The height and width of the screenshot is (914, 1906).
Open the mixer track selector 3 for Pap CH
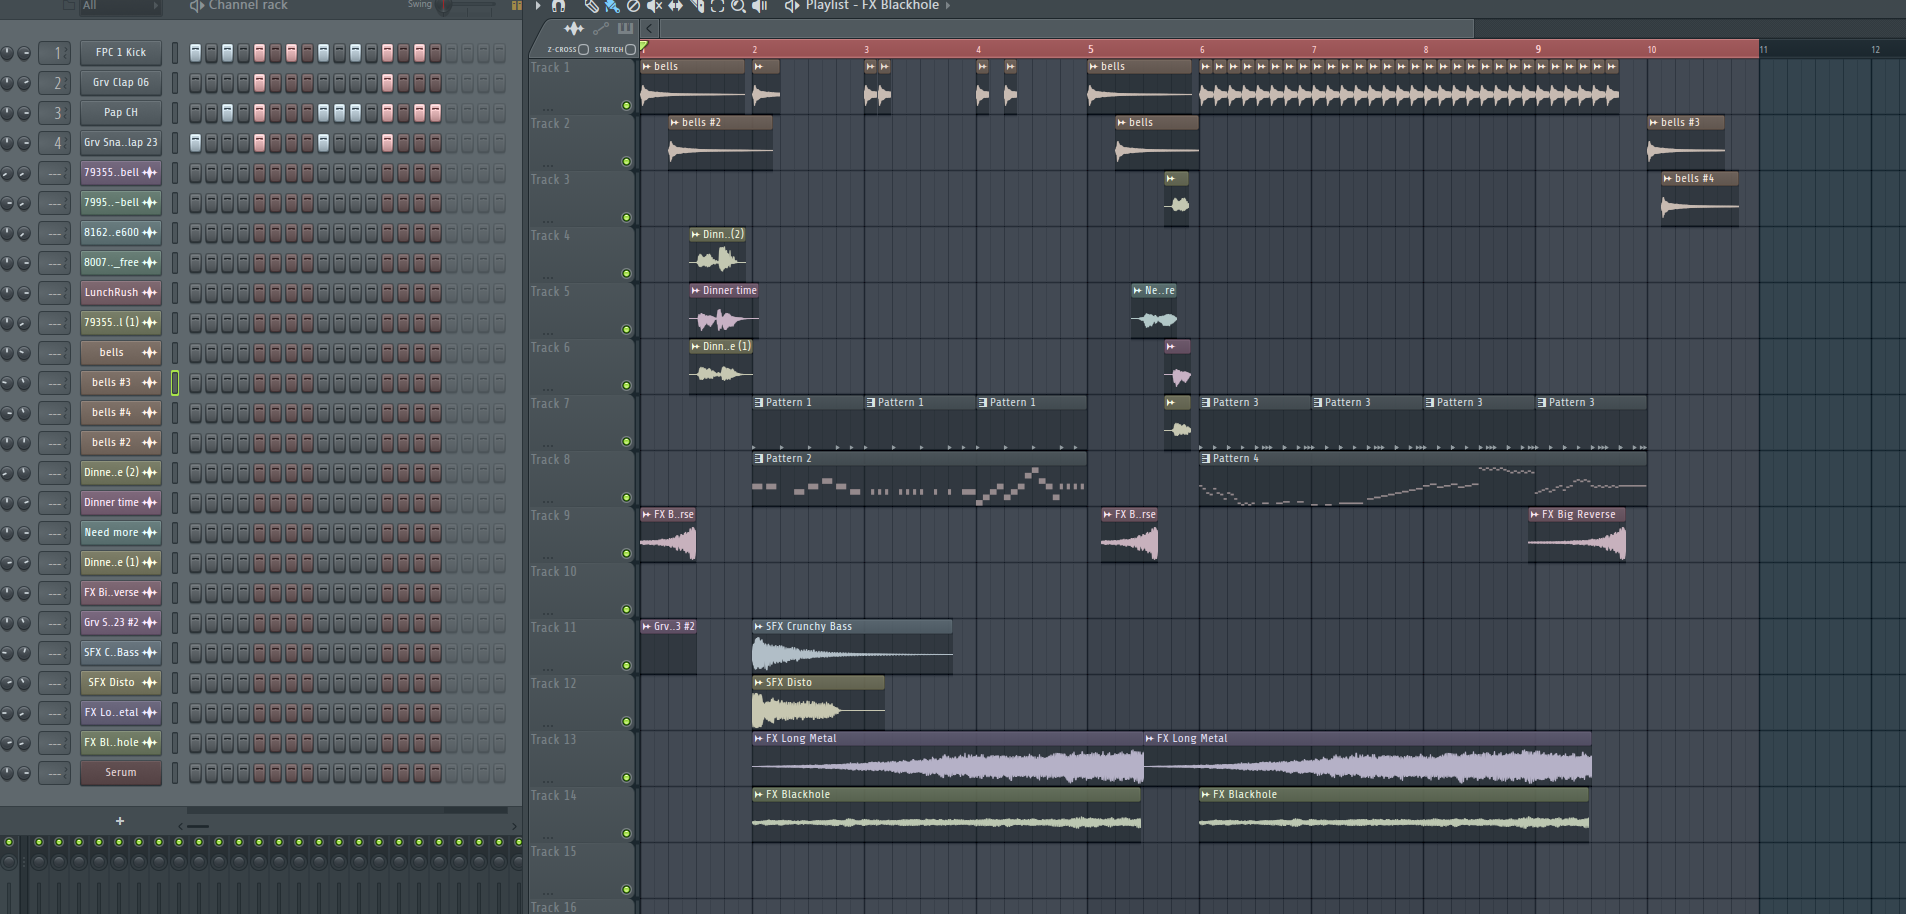click(55, 113)
